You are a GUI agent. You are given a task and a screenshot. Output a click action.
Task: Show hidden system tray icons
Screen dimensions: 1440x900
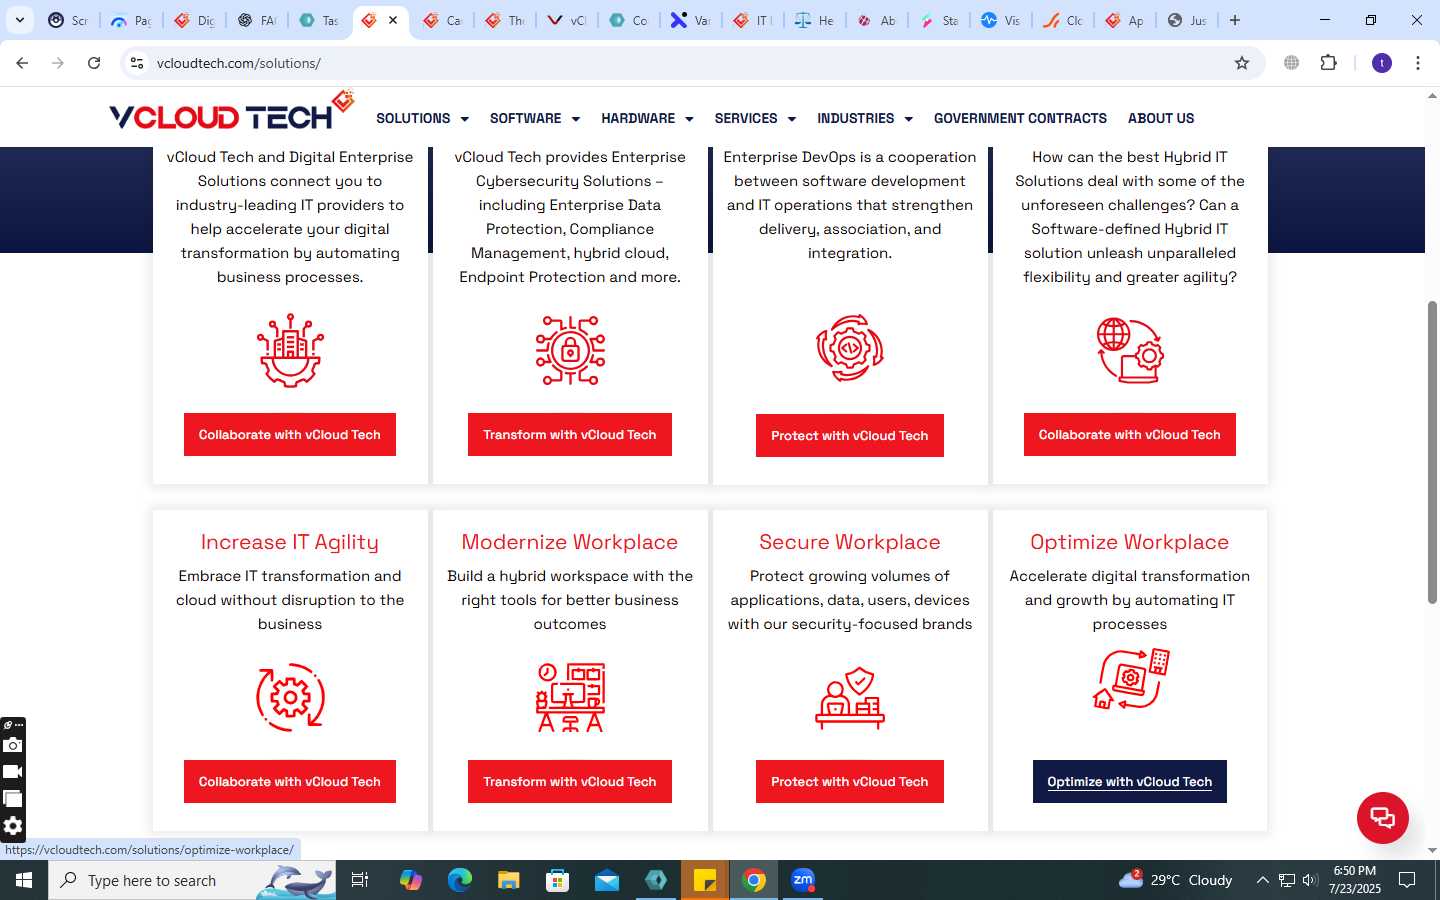(1262, 880)
